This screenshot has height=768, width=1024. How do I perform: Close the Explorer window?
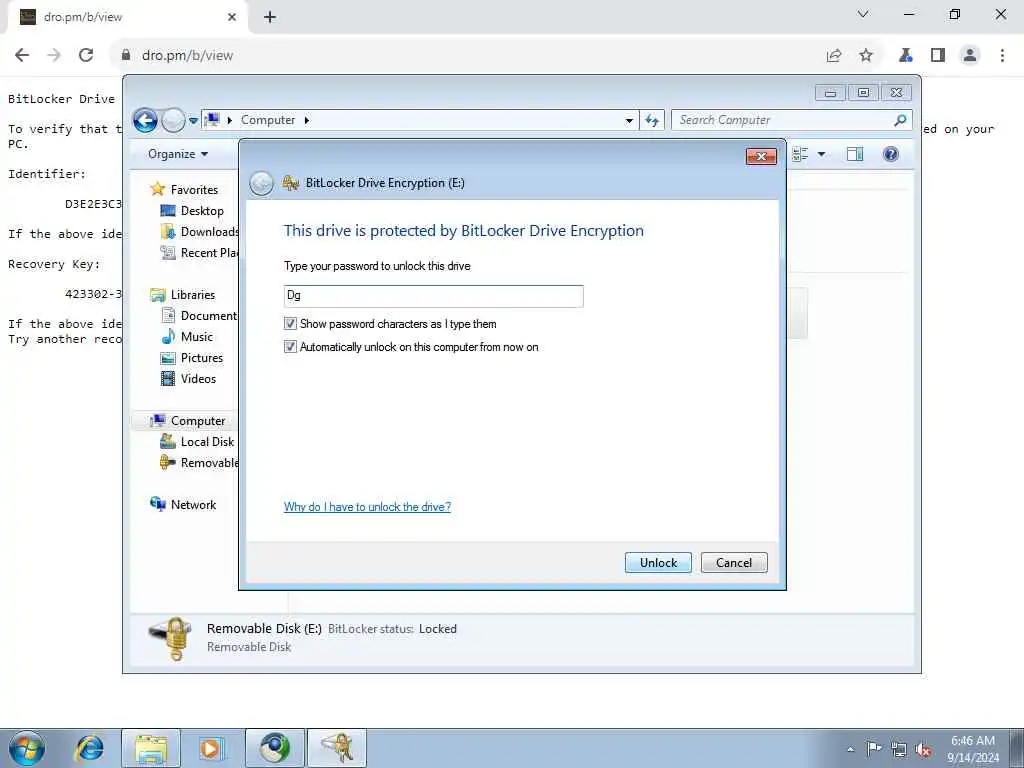click(897, 93)
